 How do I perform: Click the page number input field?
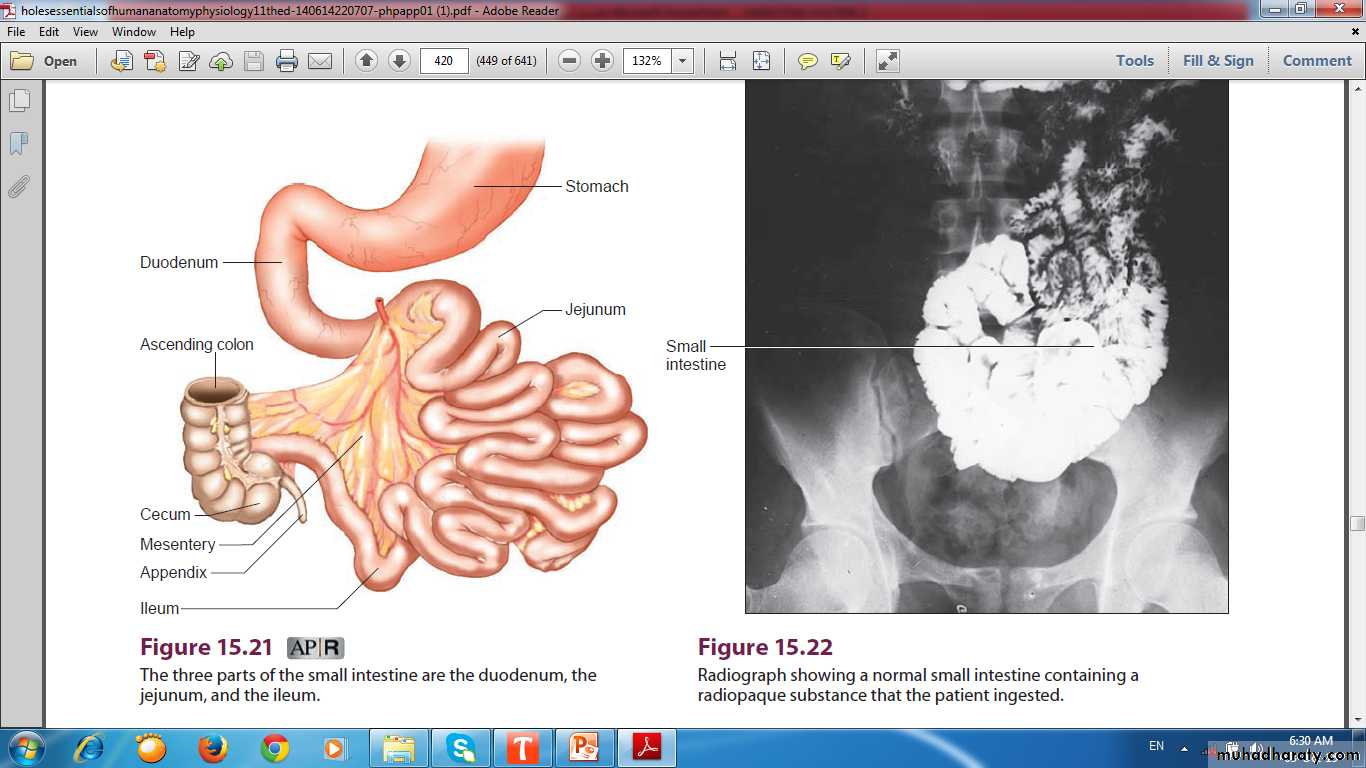pyautogui.click(x=444, y=61)
